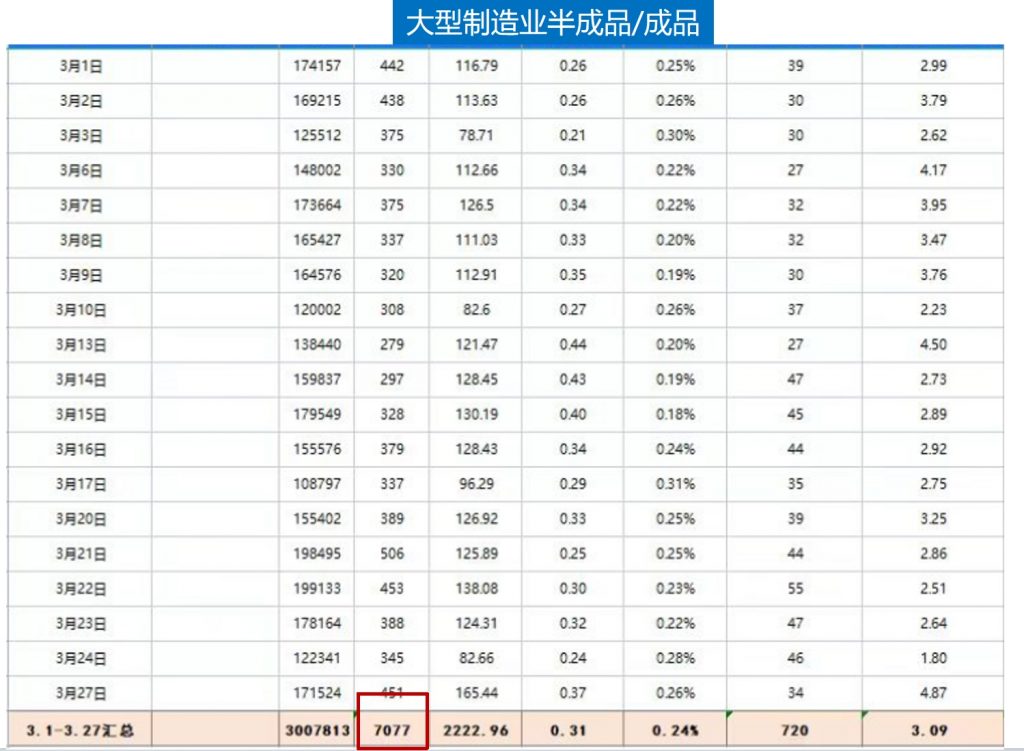Click the value 1.80 in 3月24日 row
The image size is (1024, 751).
[x=933, y=658]
